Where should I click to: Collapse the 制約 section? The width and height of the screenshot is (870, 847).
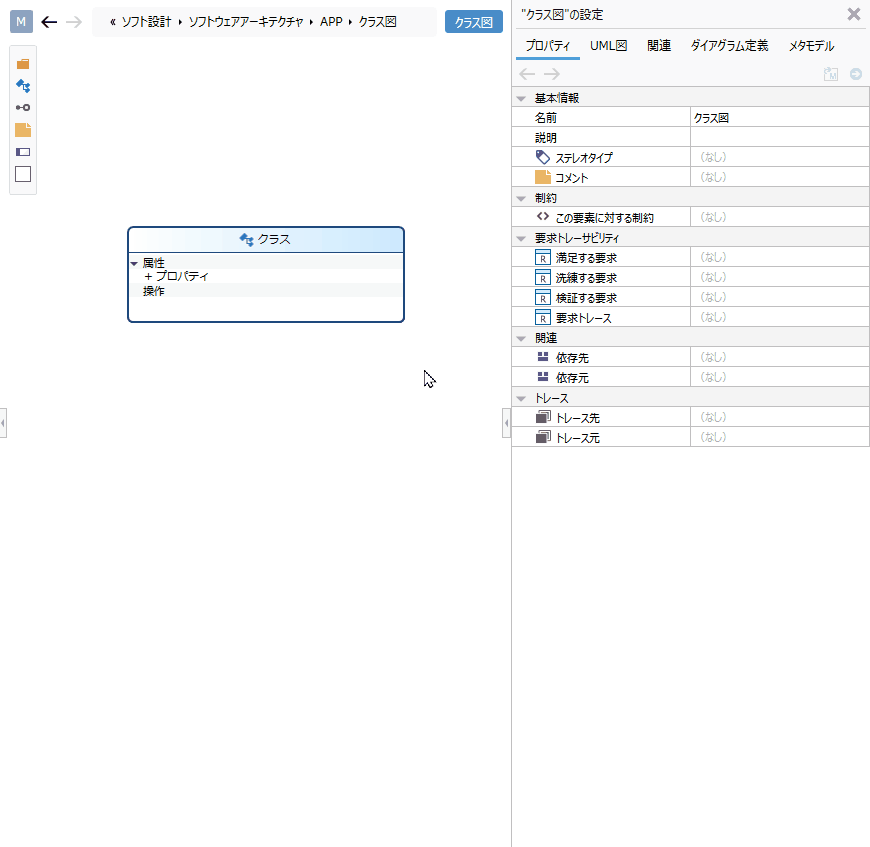[521, 199]
